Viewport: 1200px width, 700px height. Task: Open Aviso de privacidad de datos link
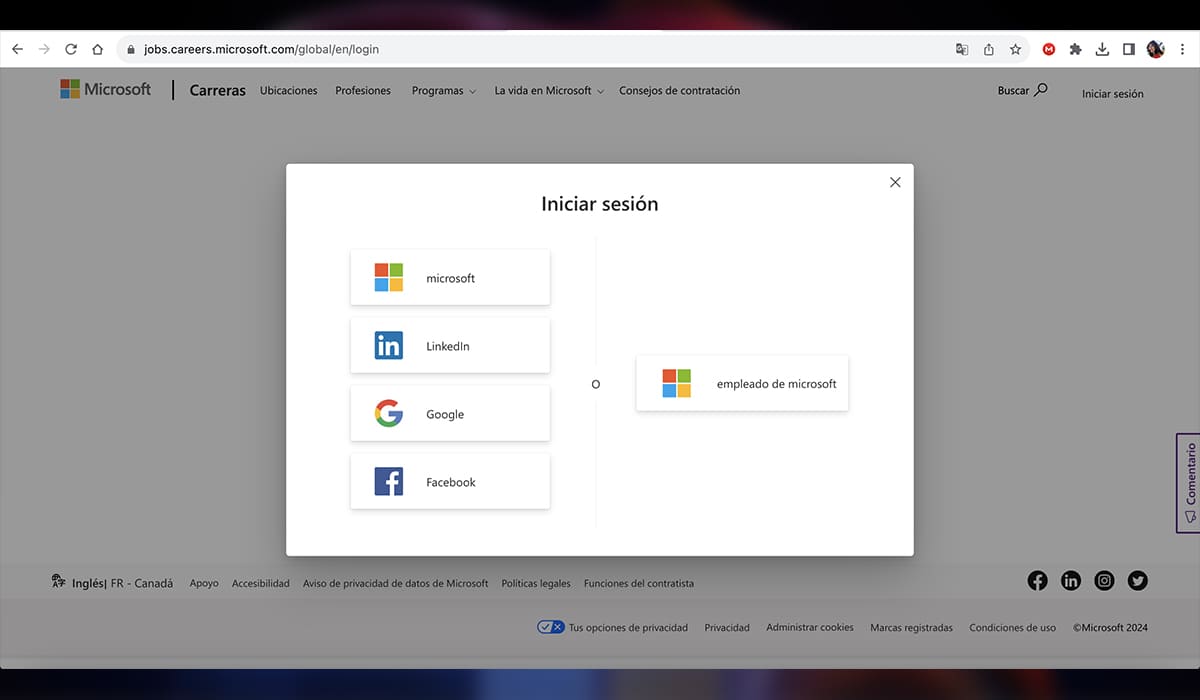pos(396,583)
